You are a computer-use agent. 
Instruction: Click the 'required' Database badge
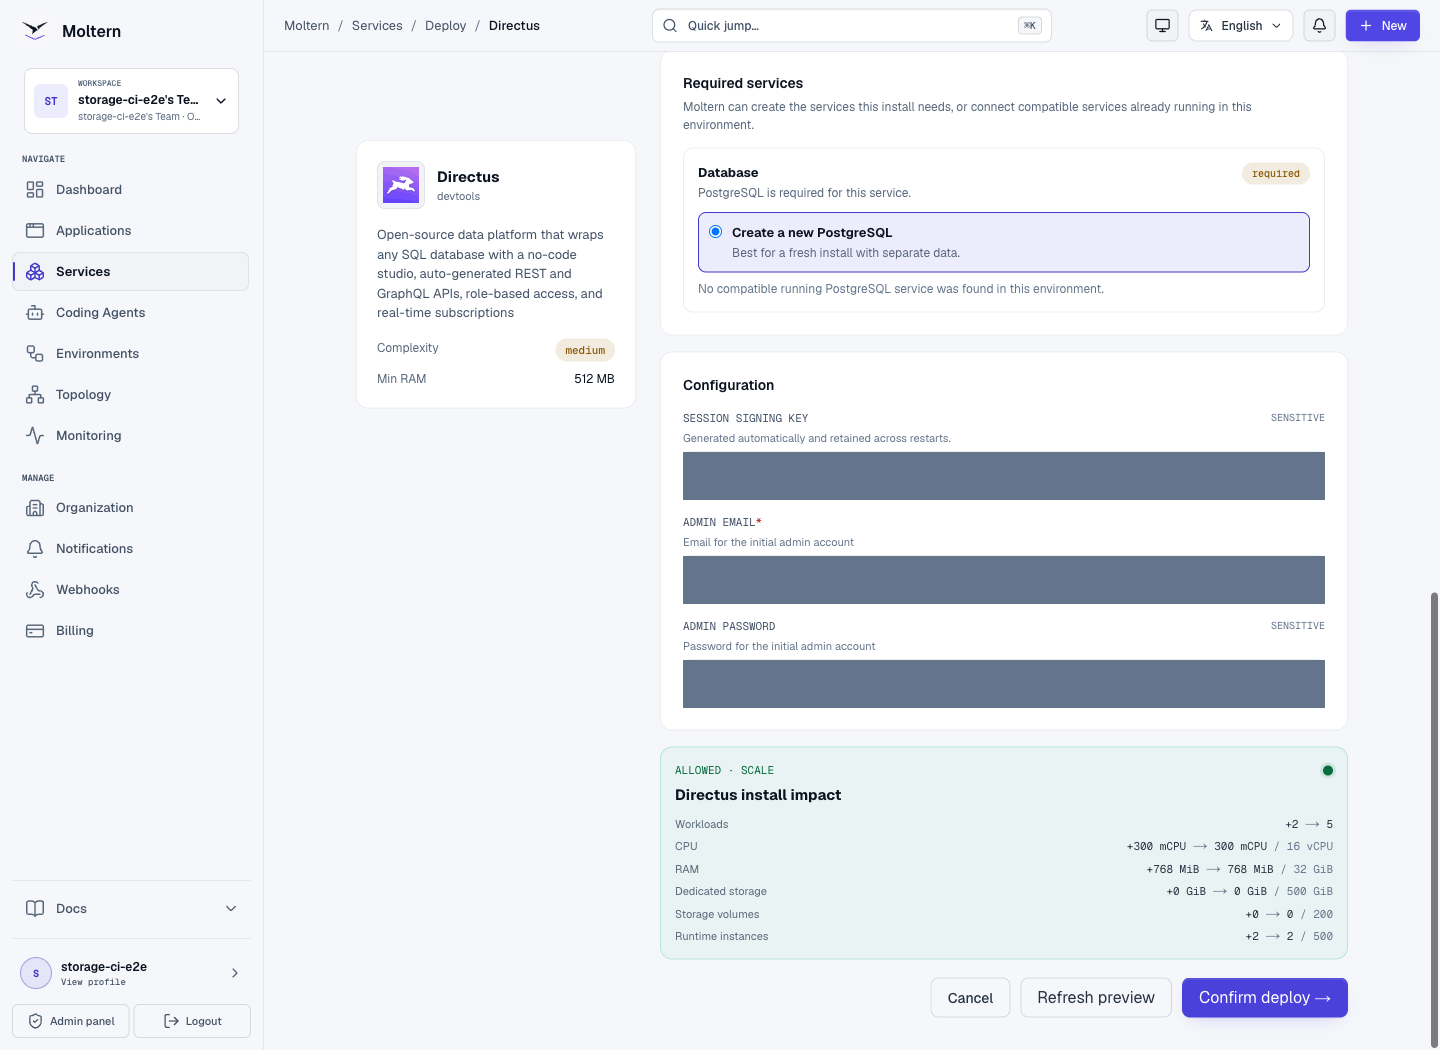(1276, 174)
